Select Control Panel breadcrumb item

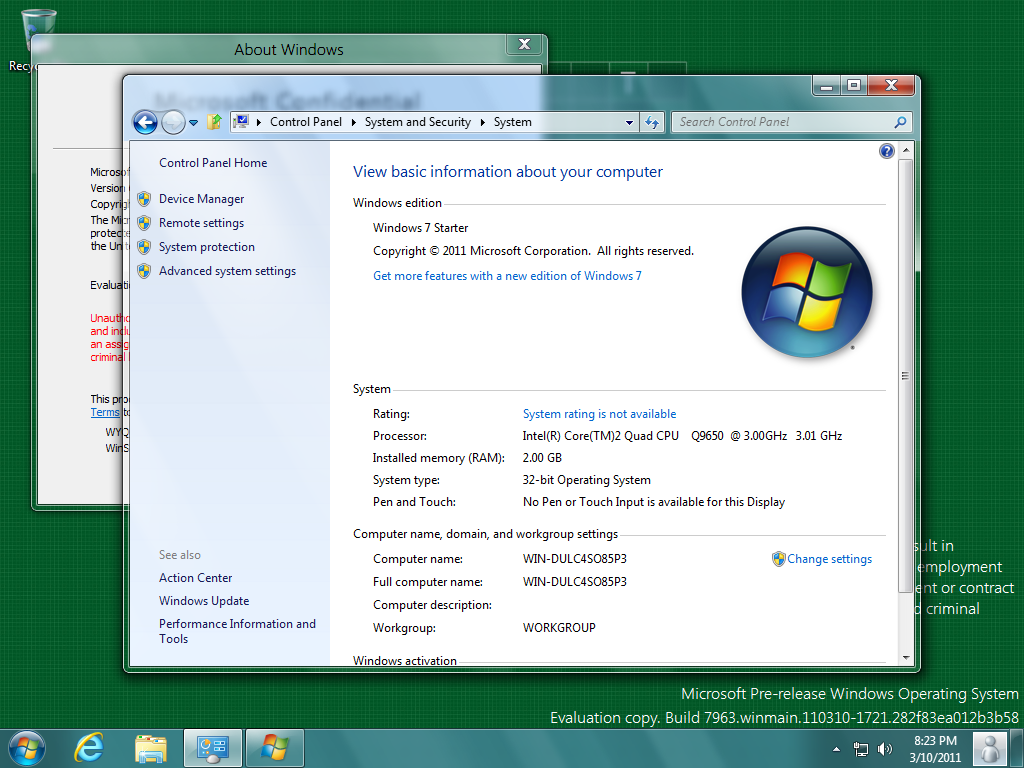point(305,122)
